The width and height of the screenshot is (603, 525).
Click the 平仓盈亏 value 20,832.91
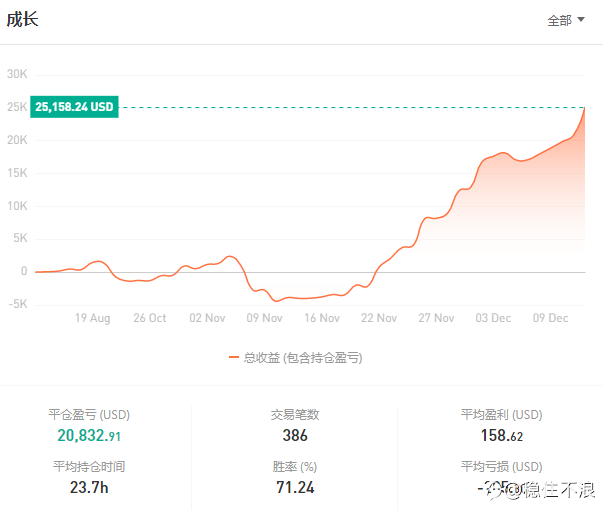coord(89,436)
